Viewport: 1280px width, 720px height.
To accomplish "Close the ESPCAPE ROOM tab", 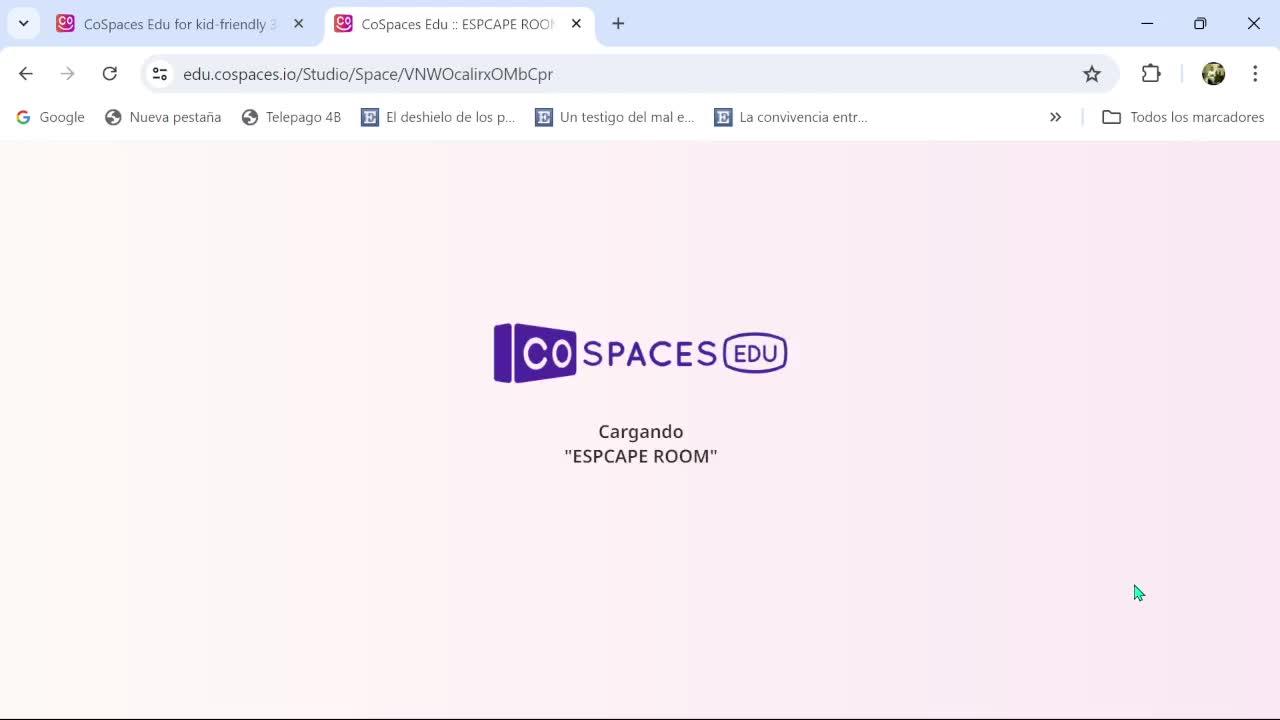I will click(576, 24).
